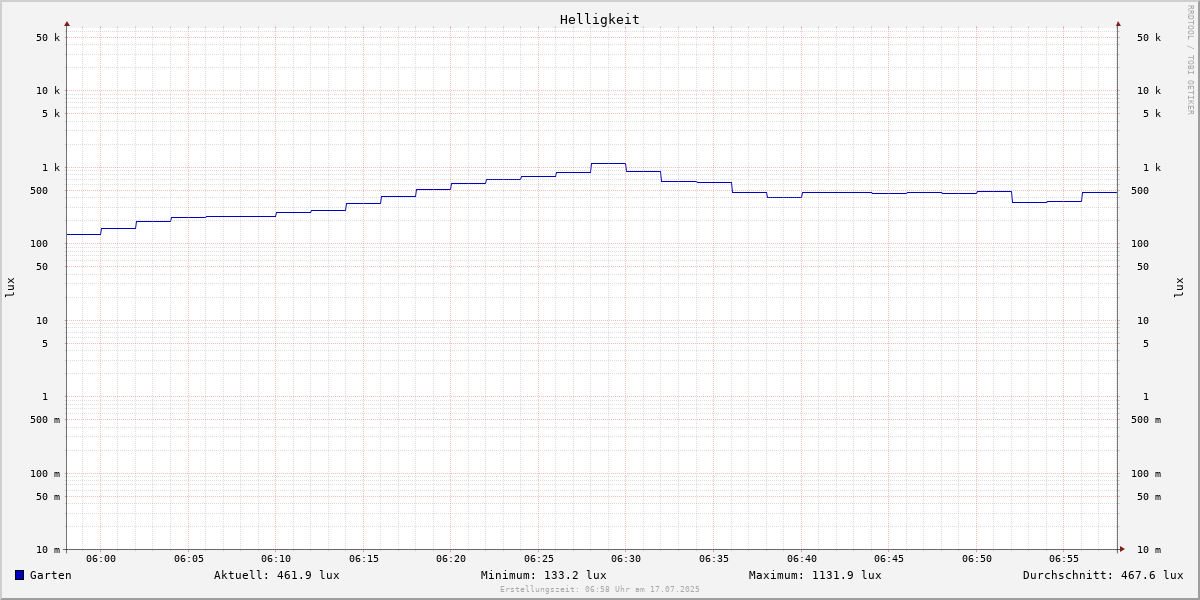Viewport: 1200px width, 600px height.
Task: Click the 06:00 time axis label
Action: click(x=101, y=559)
